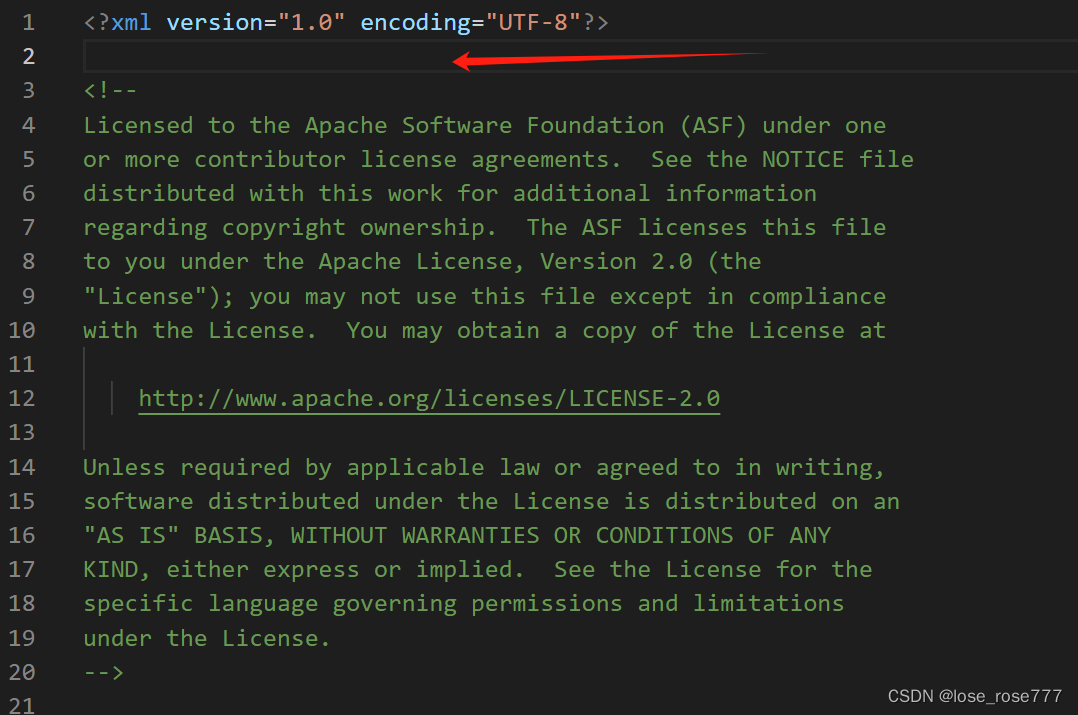The image size is (1078, 715).
Task: Click line number 2 beside the highlighted line
Action: click(x=27, y=55)
